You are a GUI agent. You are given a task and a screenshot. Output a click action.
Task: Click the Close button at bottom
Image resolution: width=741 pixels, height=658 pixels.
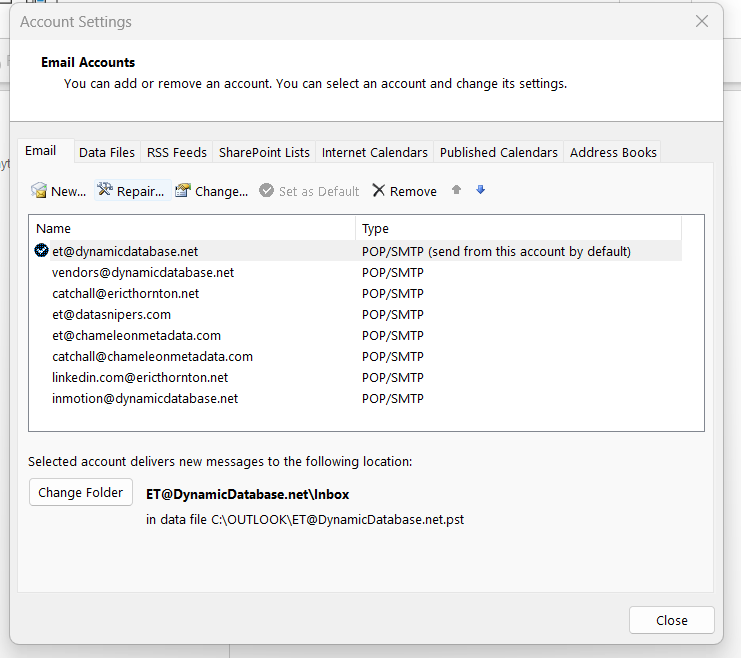(x=671, y=620)
